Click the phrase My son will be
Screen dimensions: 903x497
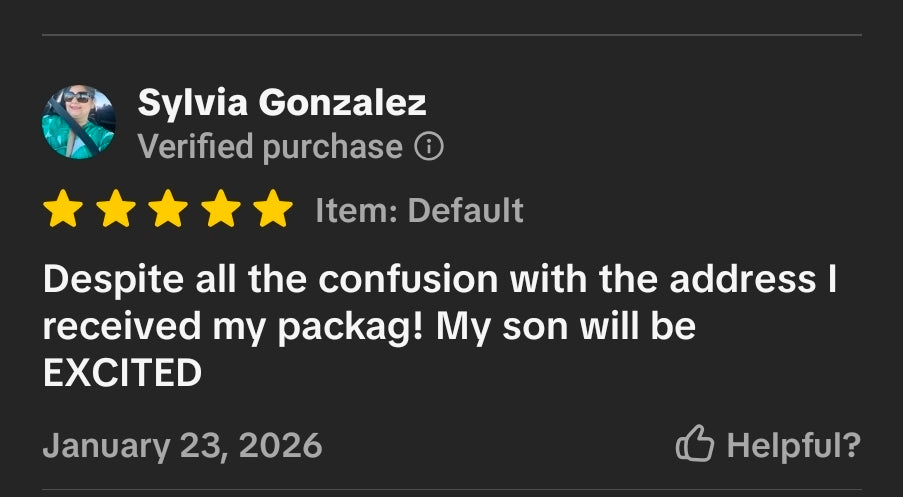pos(566,327)
